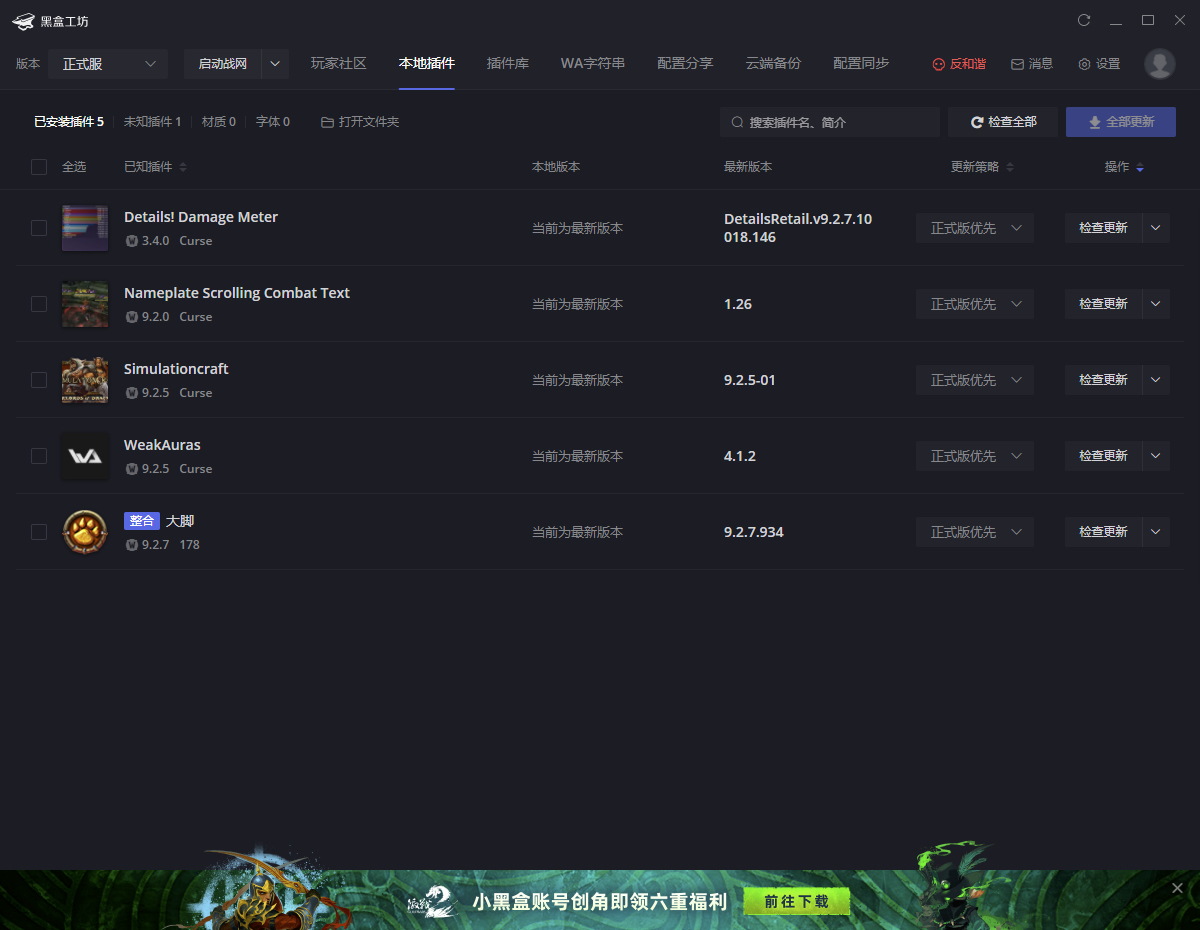1200x930 pixels.
Task: Sort by 操作 column arrow
Action: (1139, 167)
